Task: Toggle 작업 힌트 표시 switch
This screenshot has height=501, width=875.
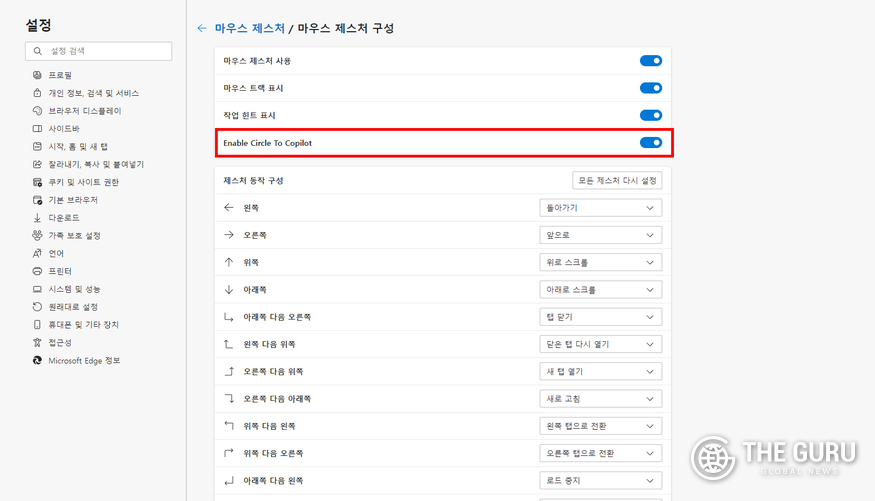Action: tap(650, 116)
